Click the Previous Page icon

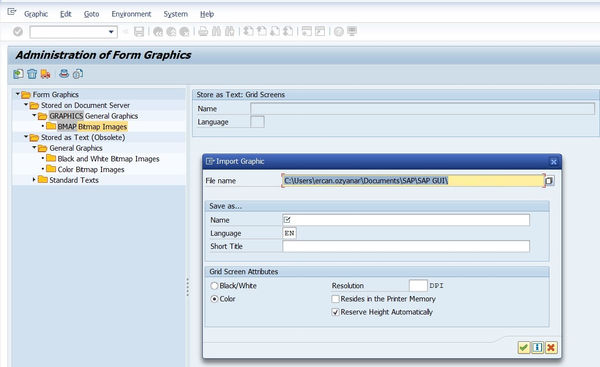[x=262, y=32]
